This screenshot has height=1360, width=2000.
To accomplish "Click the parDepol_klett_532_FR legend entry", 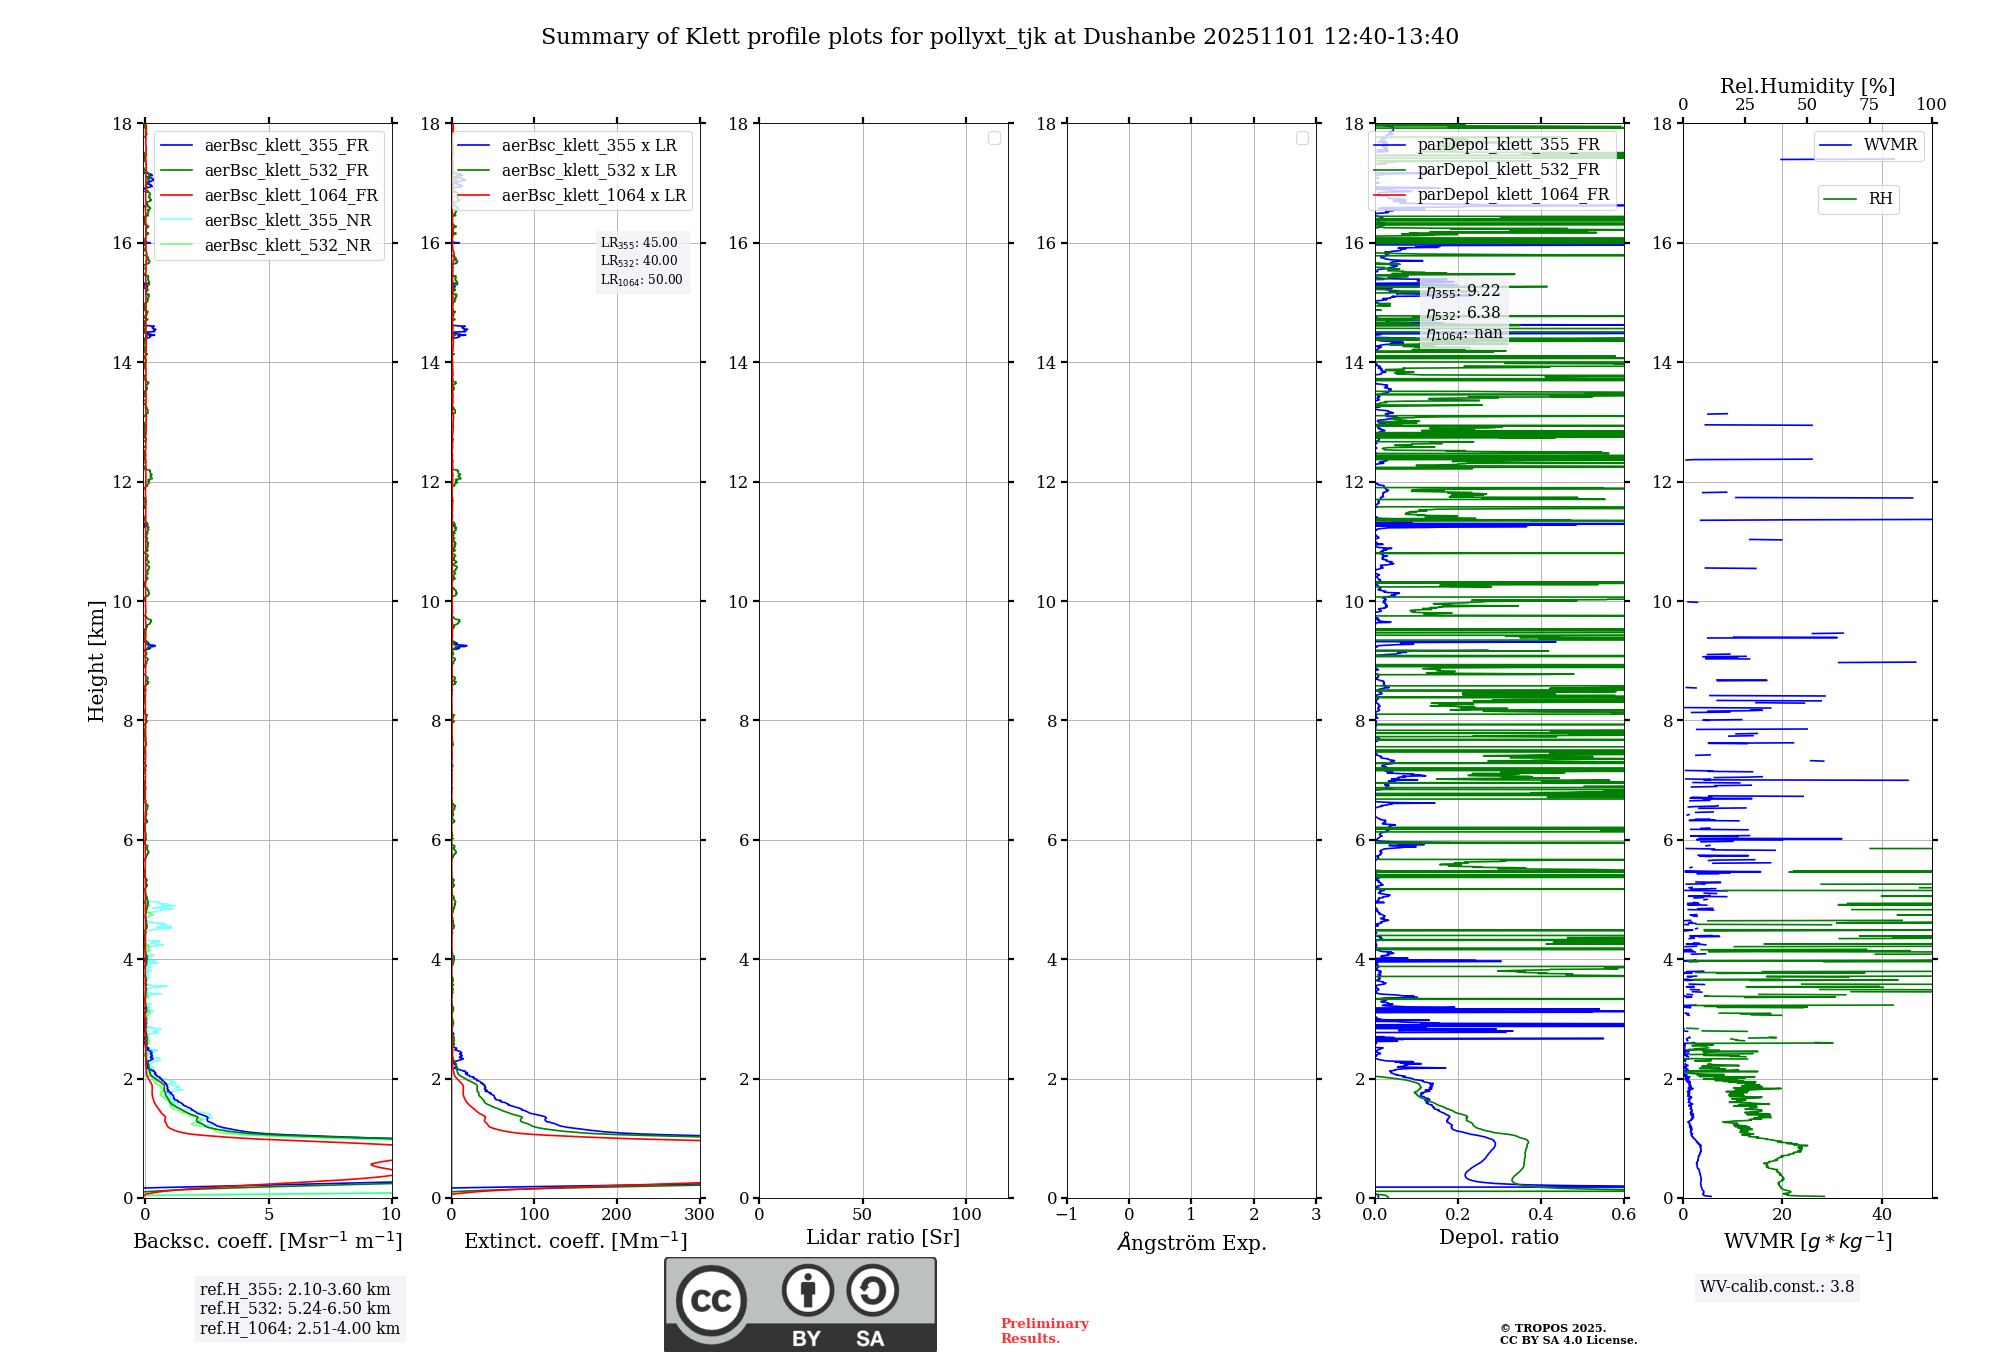I will [x=1508, y=169].
